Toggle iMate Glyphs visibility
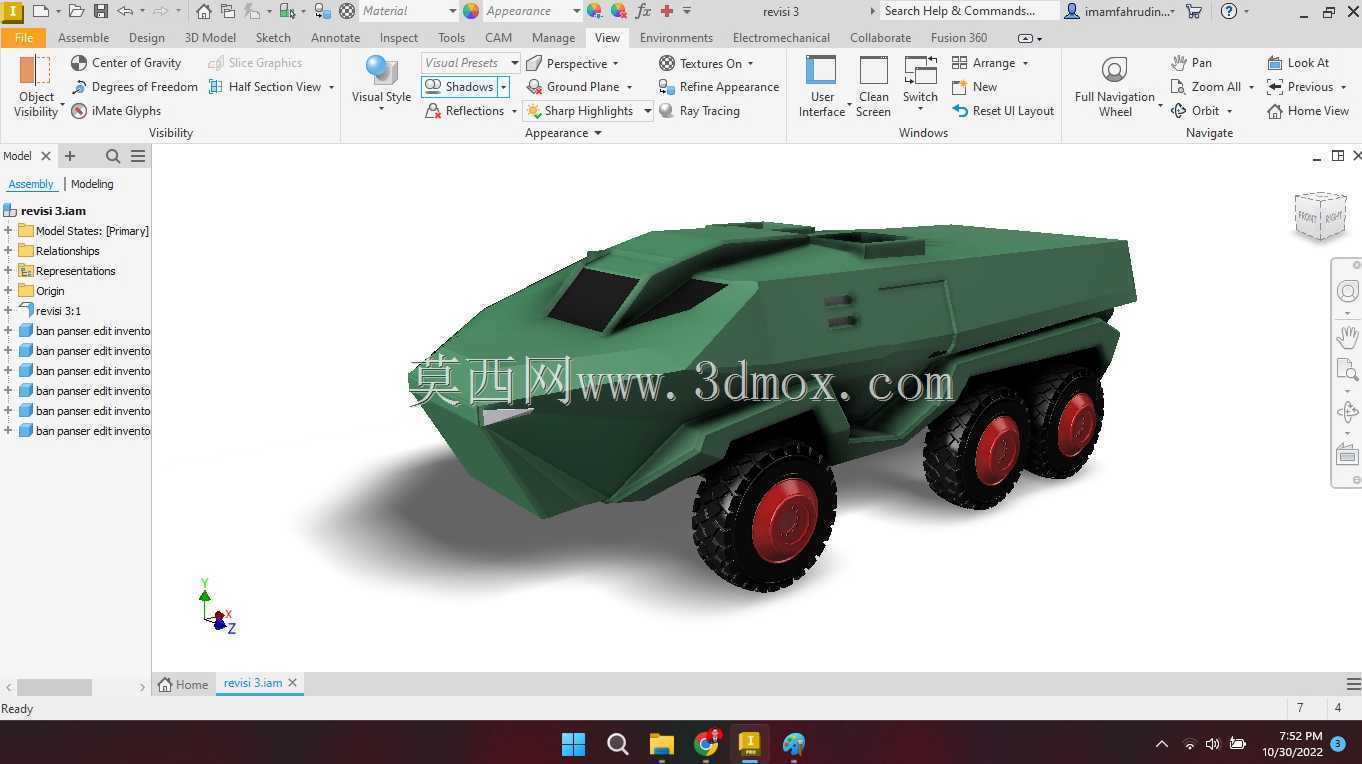This screenshot has height=764, width=1362. [116, 111]
